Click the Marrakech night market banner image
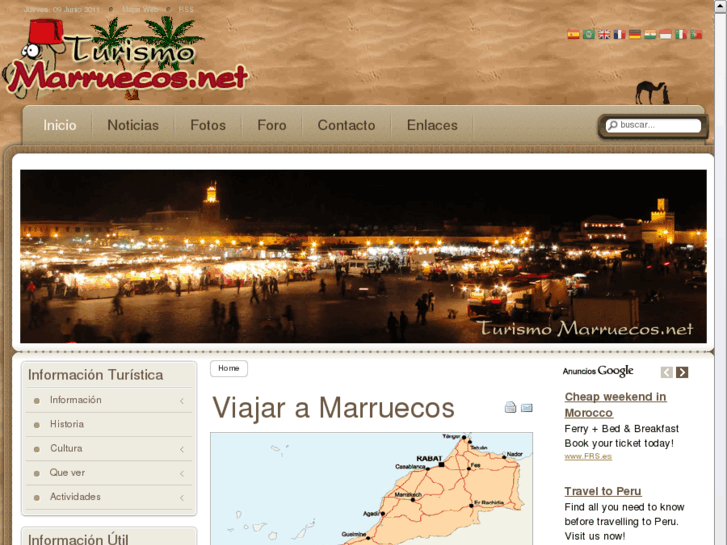 364,256
